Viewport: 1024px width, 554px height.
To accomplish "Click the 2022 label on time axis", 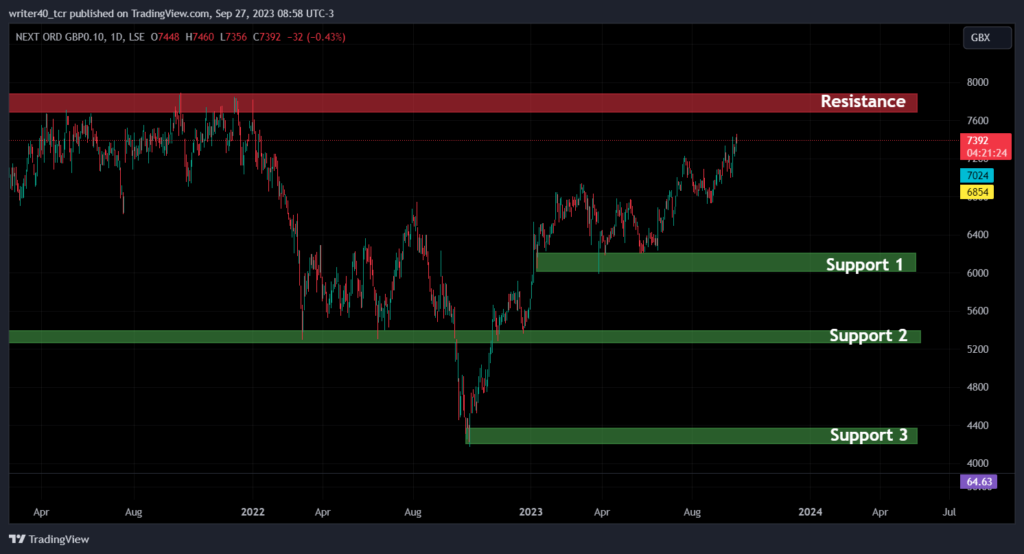I will click(253, 512).
